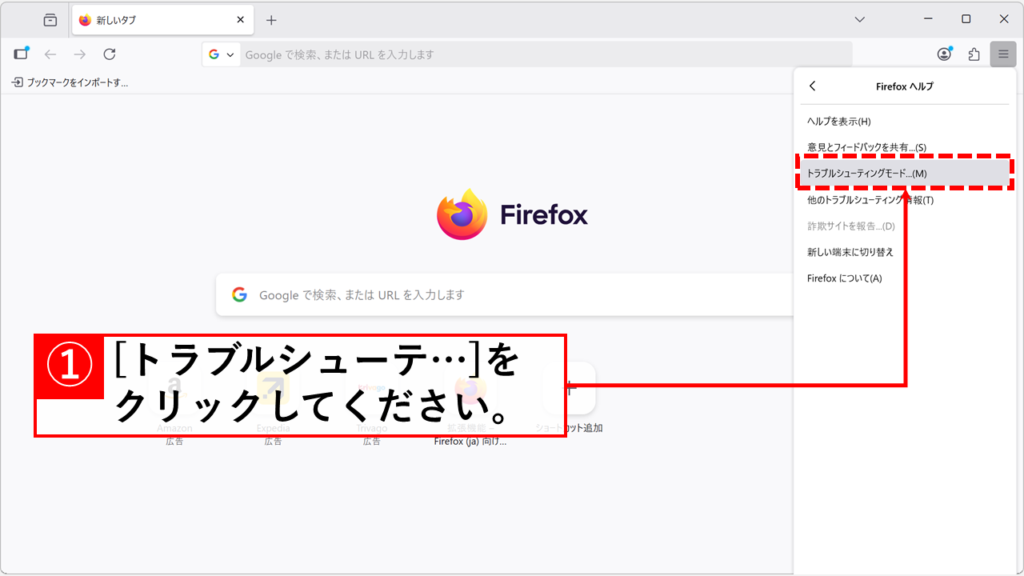Minimize the Firefox window
1024x576 pixels.
tap(928, 19)
